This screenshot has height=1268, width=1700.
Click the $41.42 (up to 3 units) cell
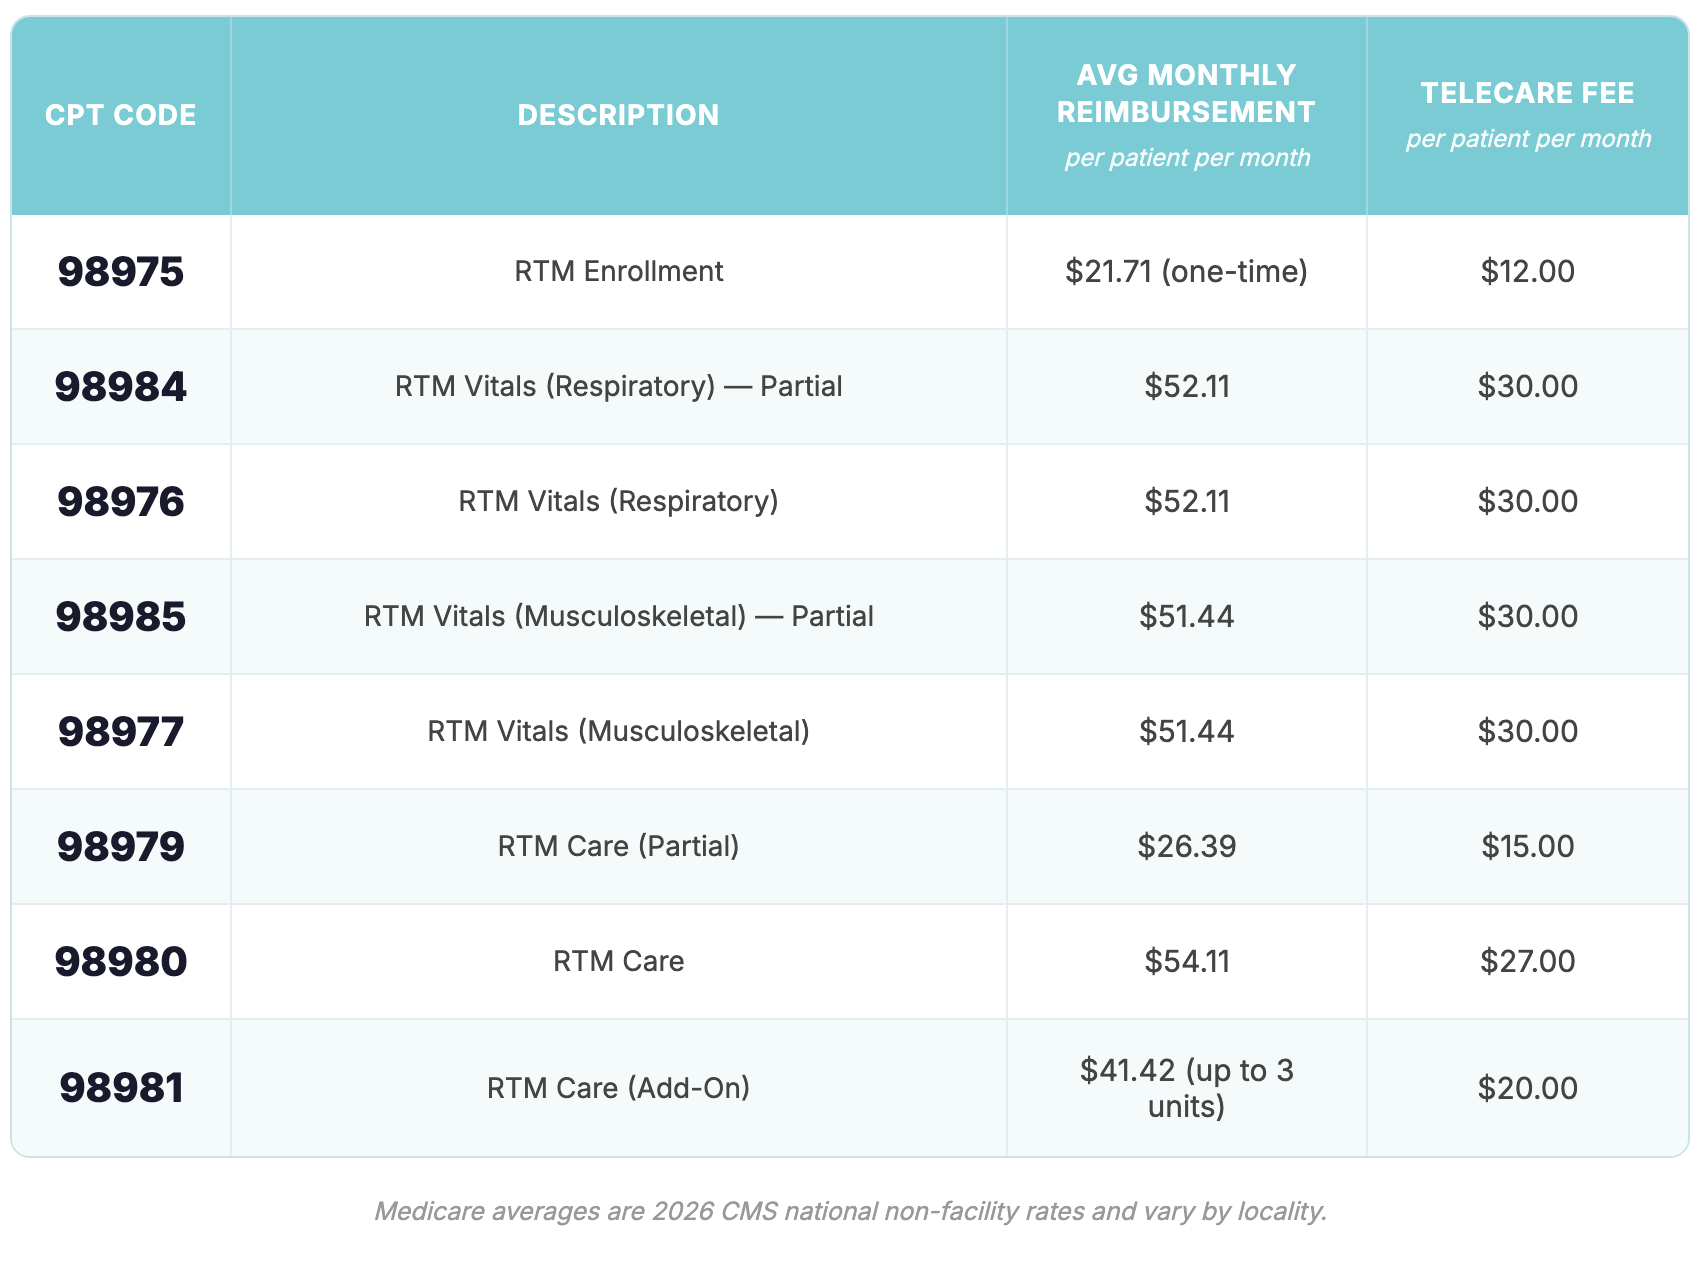[x=1186, y=1088]
